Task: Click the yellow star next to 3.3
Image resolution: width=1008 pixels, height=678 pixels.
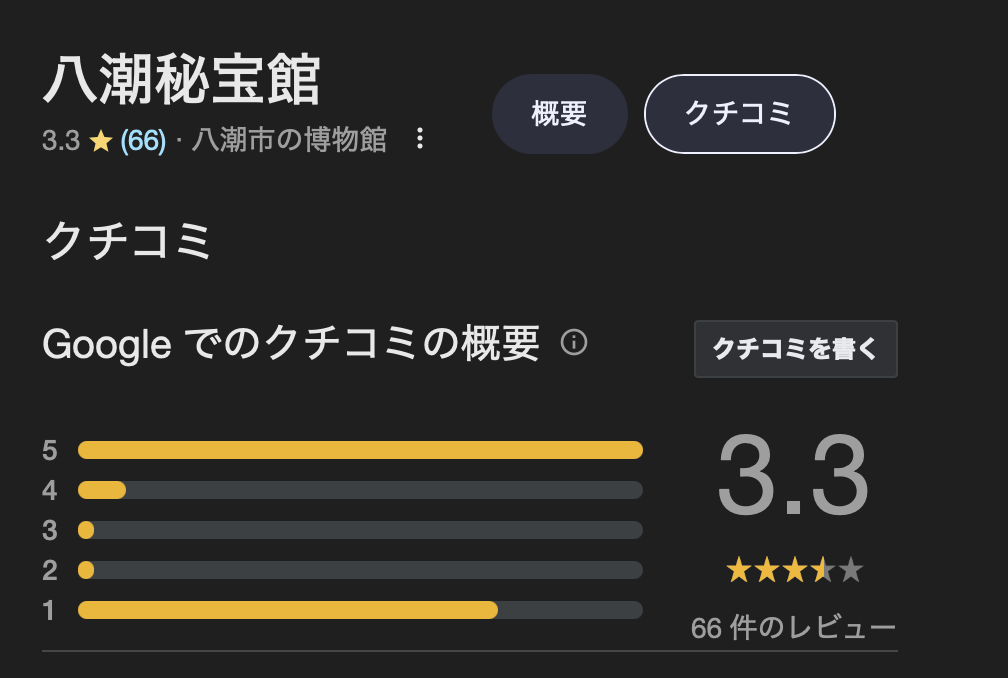Action: [101, 141]
